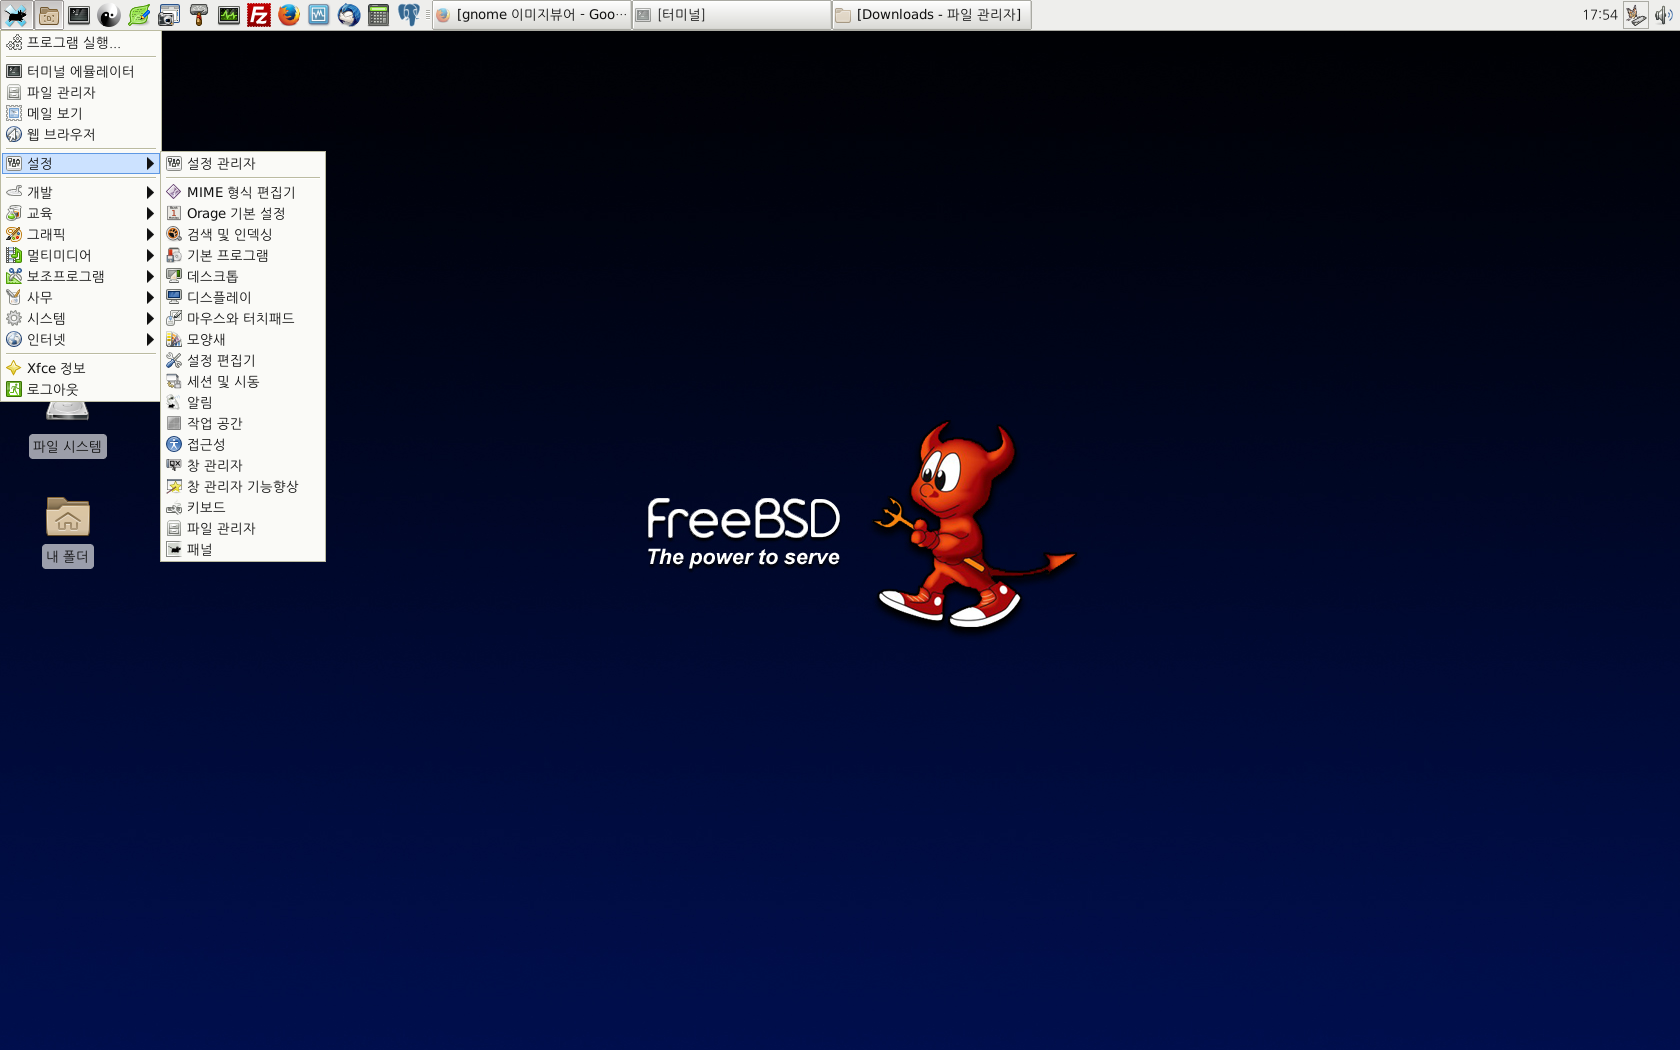1680x1050 pixels.
Task: Open the system monitor graph launcher
Action: point(229,15)
